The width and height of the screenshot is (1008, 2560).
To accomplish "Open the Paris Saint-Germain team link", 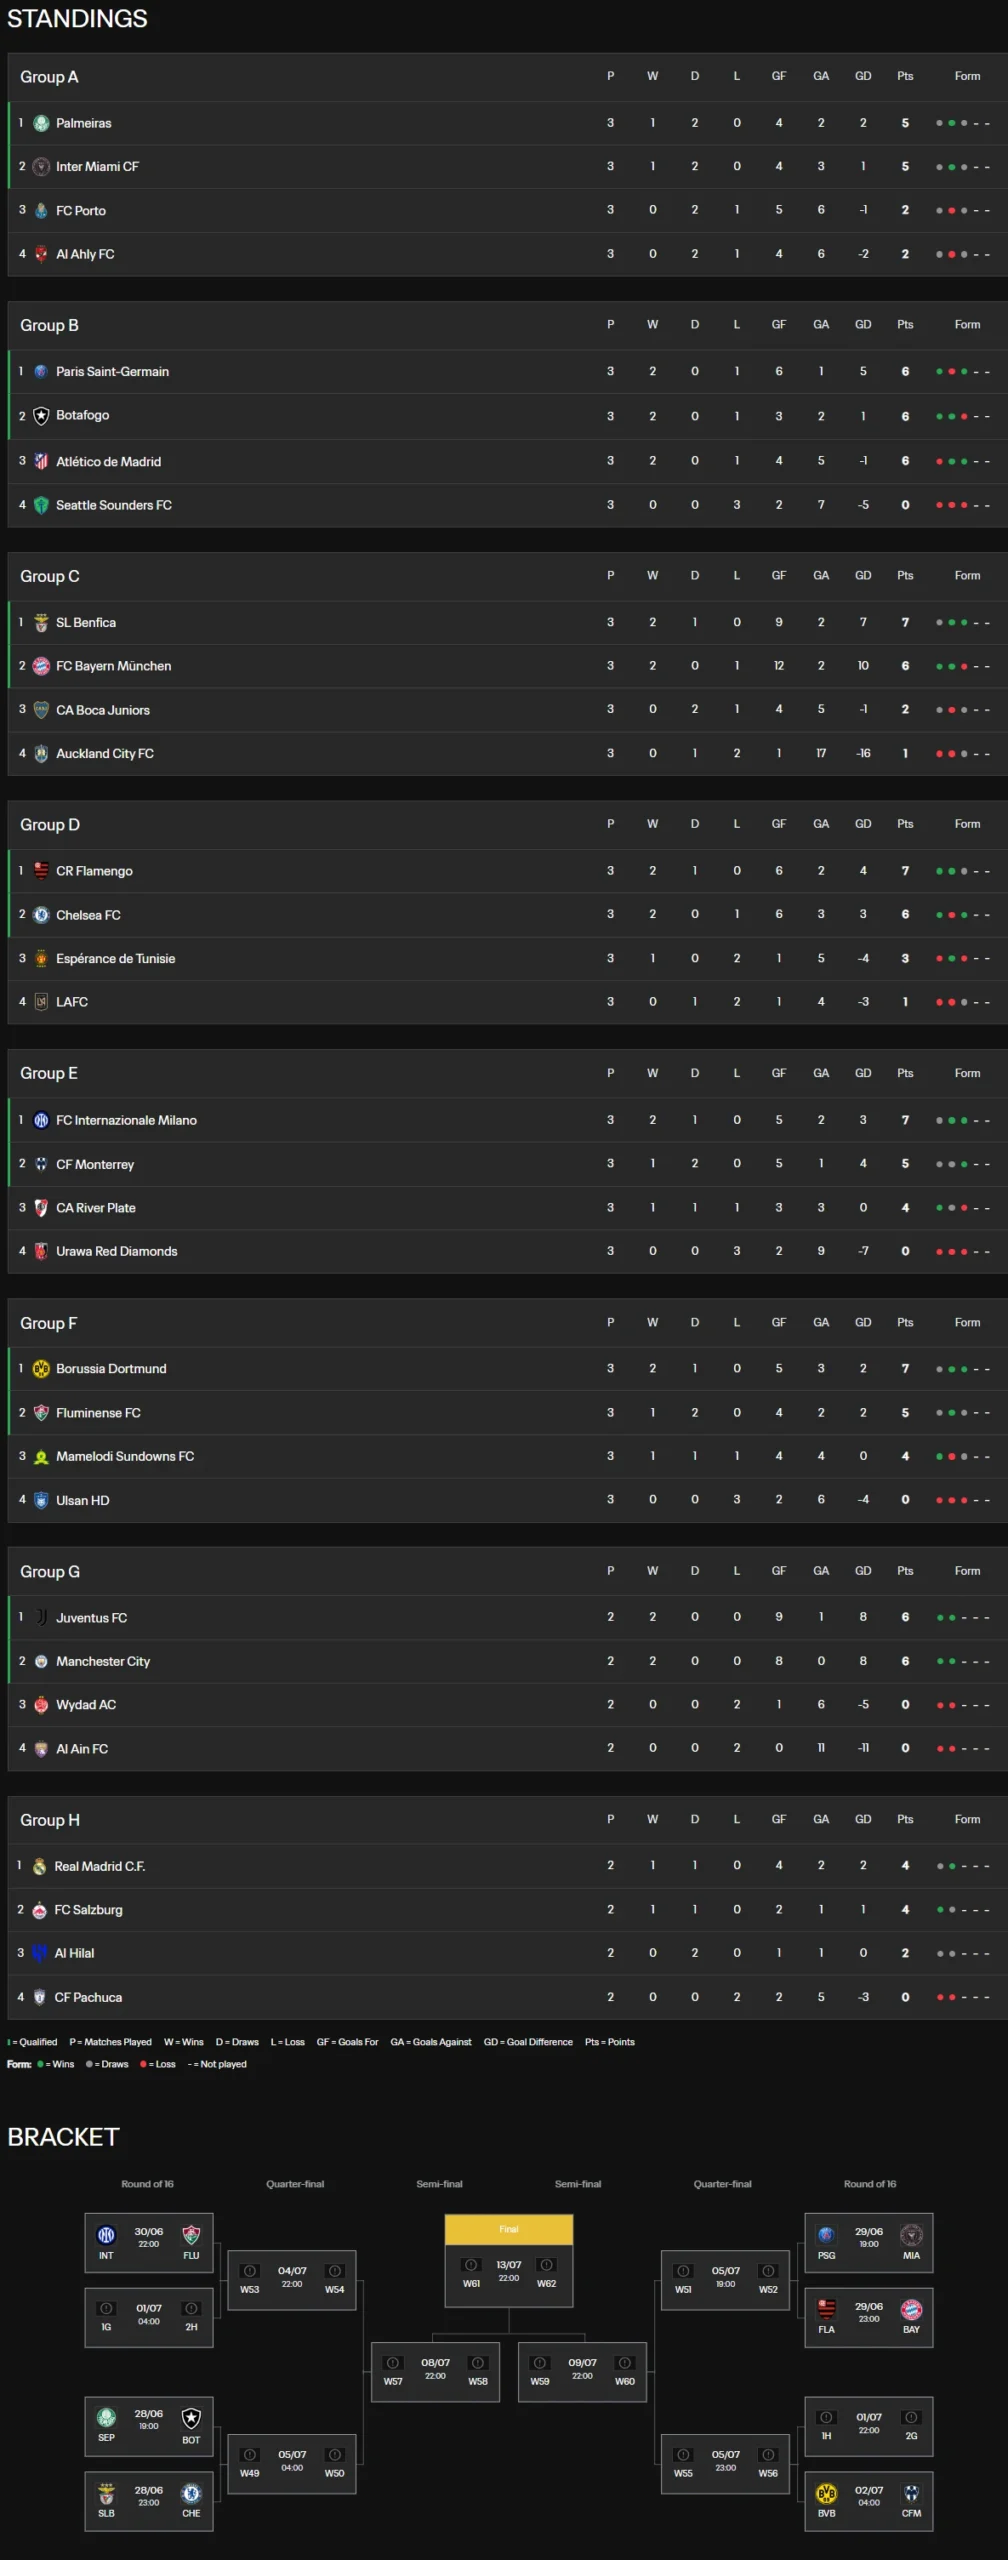I will coord(112,372).
